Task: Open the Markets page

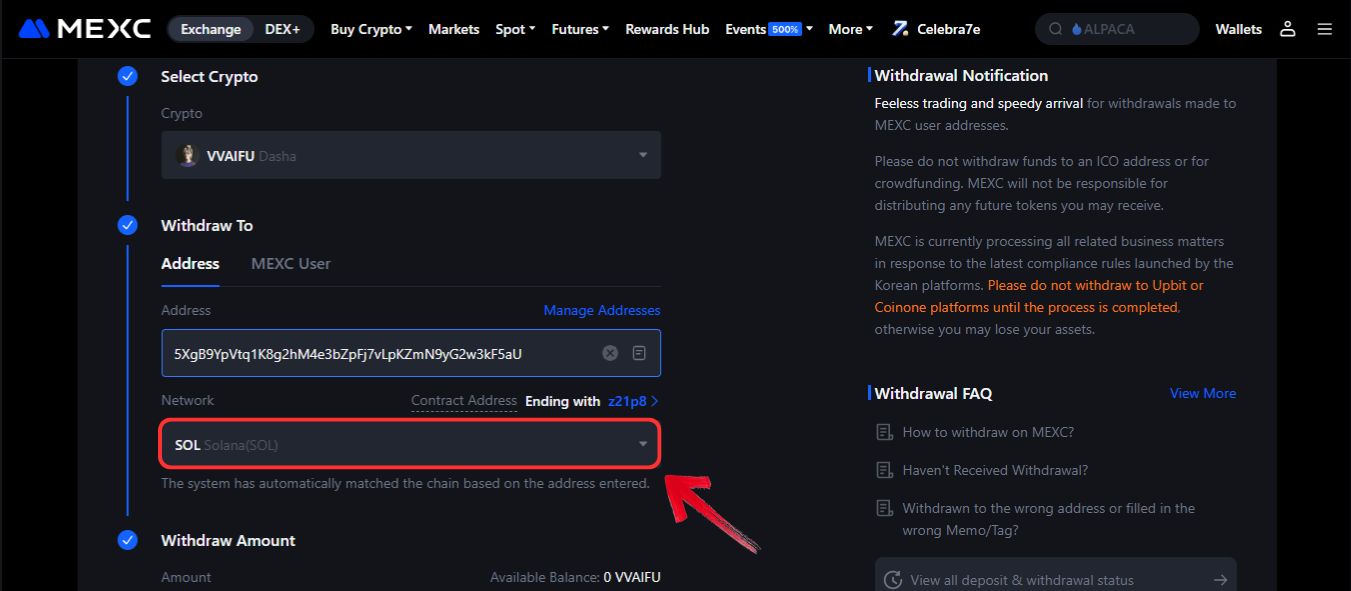Action: pos(454,29)
